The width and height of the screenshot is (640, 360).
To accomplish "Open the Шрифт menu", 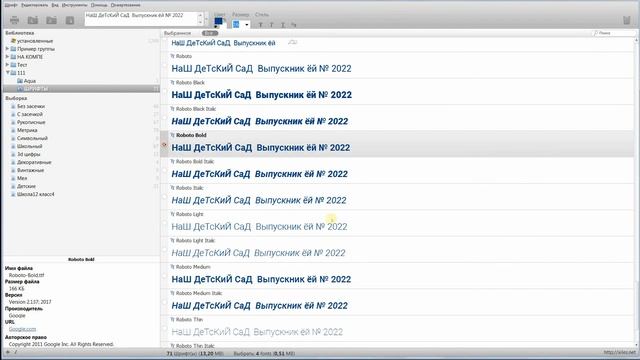I will pyautogui.click(x=11, y=5).
